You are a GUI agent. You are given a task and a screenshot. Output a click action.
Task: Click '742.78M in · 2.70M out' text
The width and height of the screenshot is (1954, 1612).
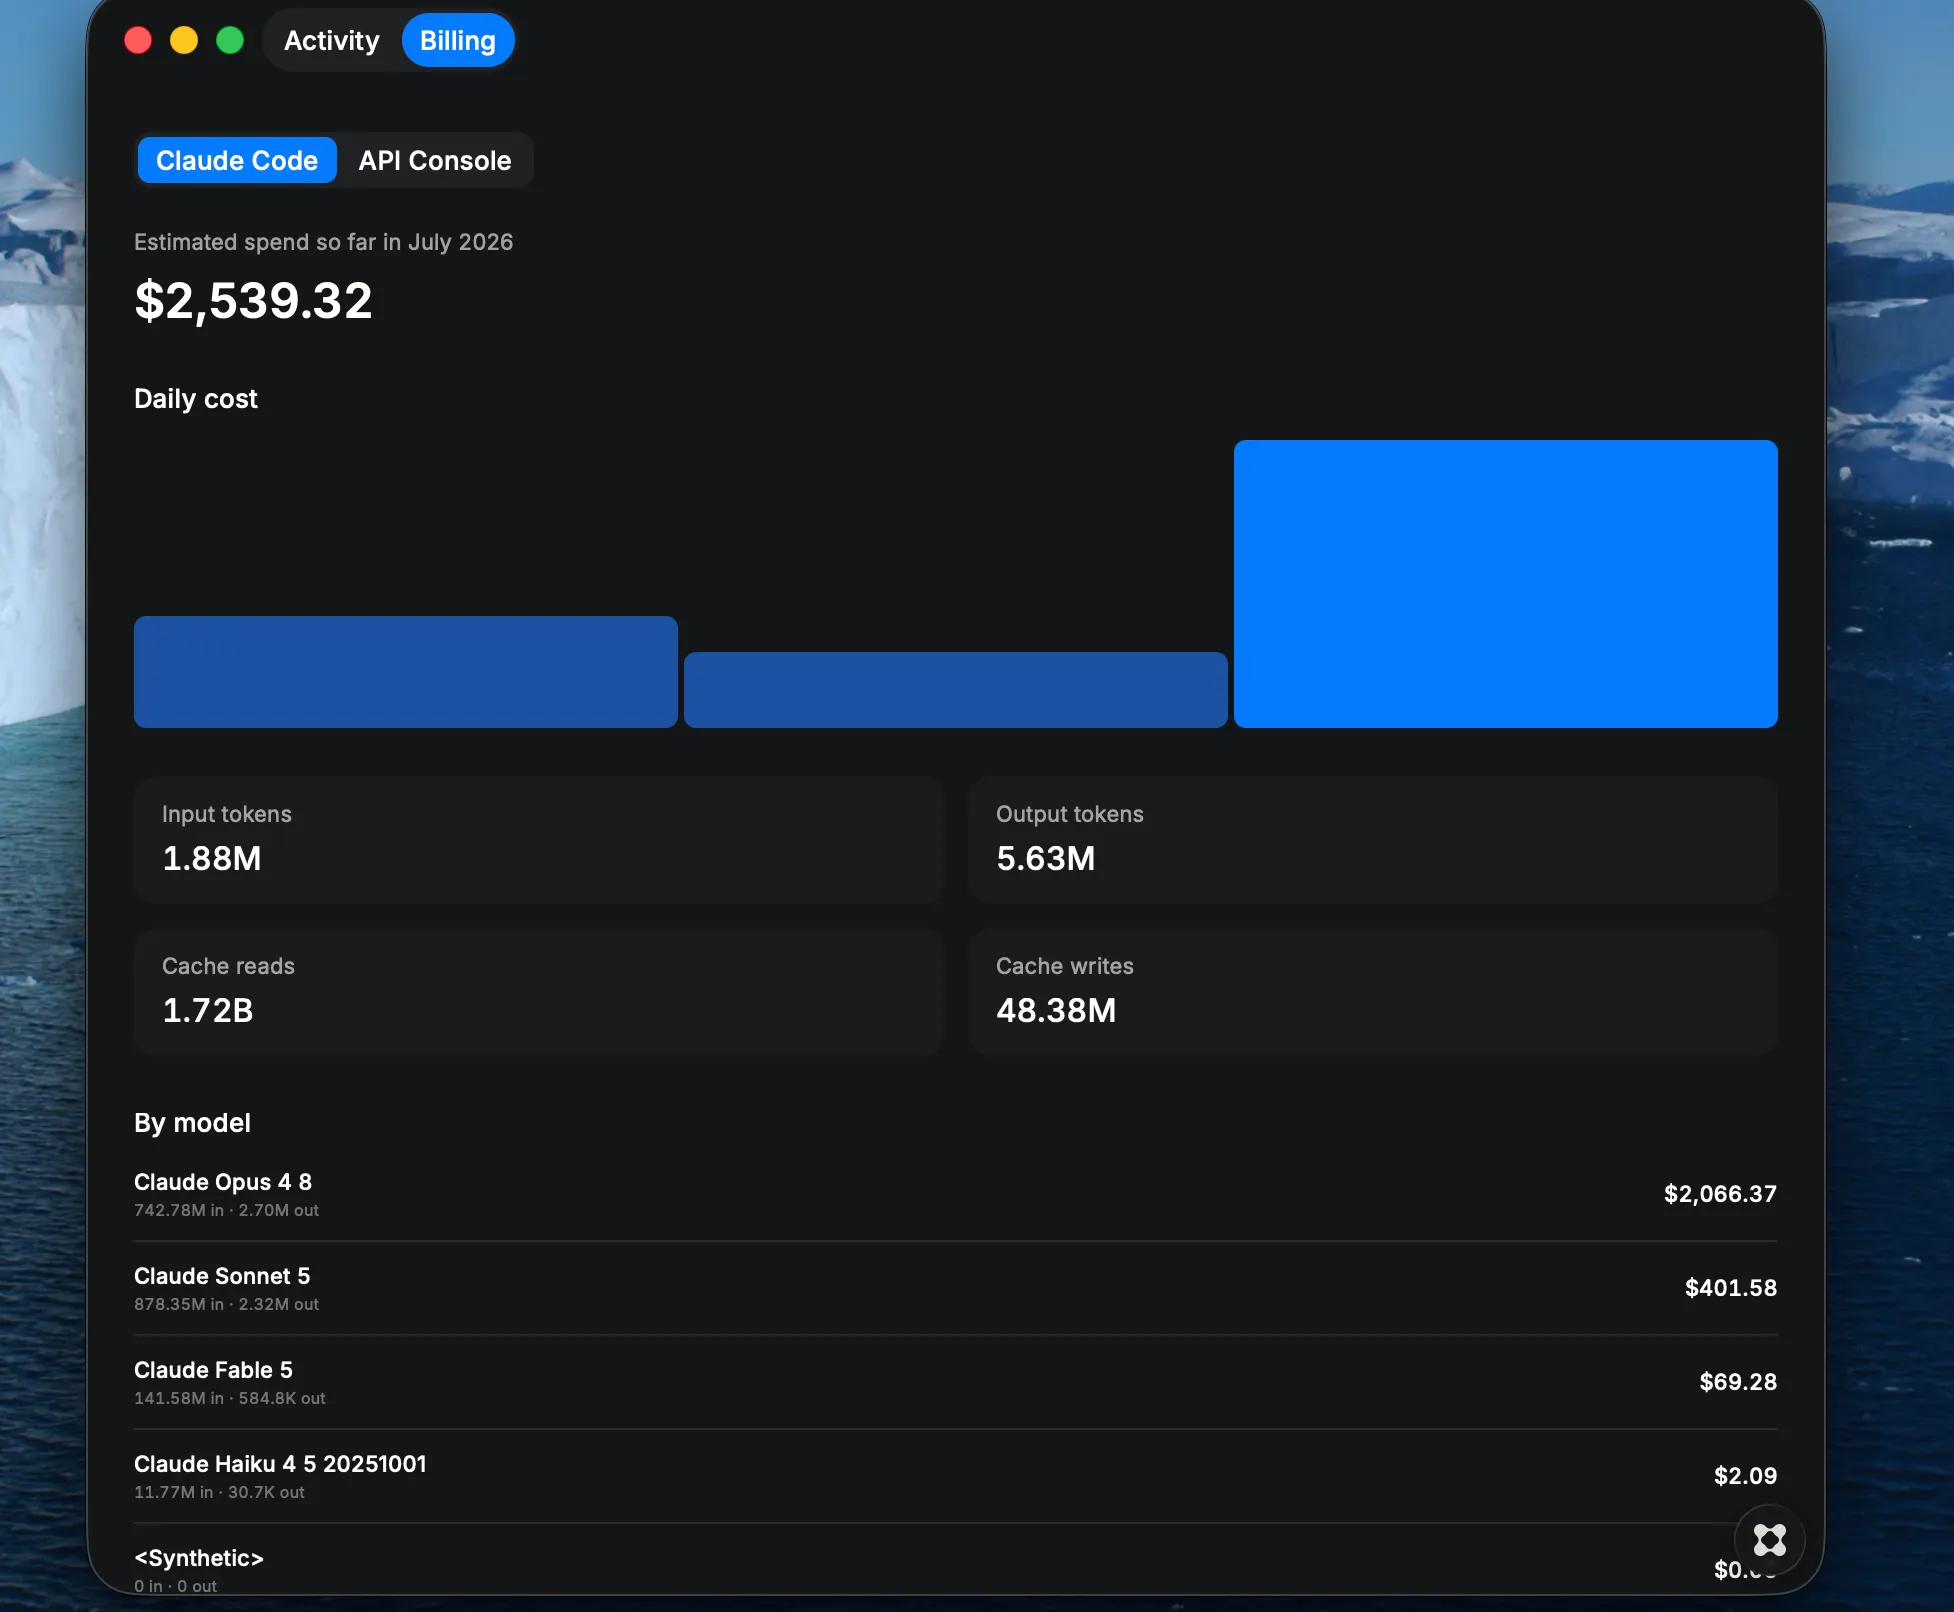226,1210
